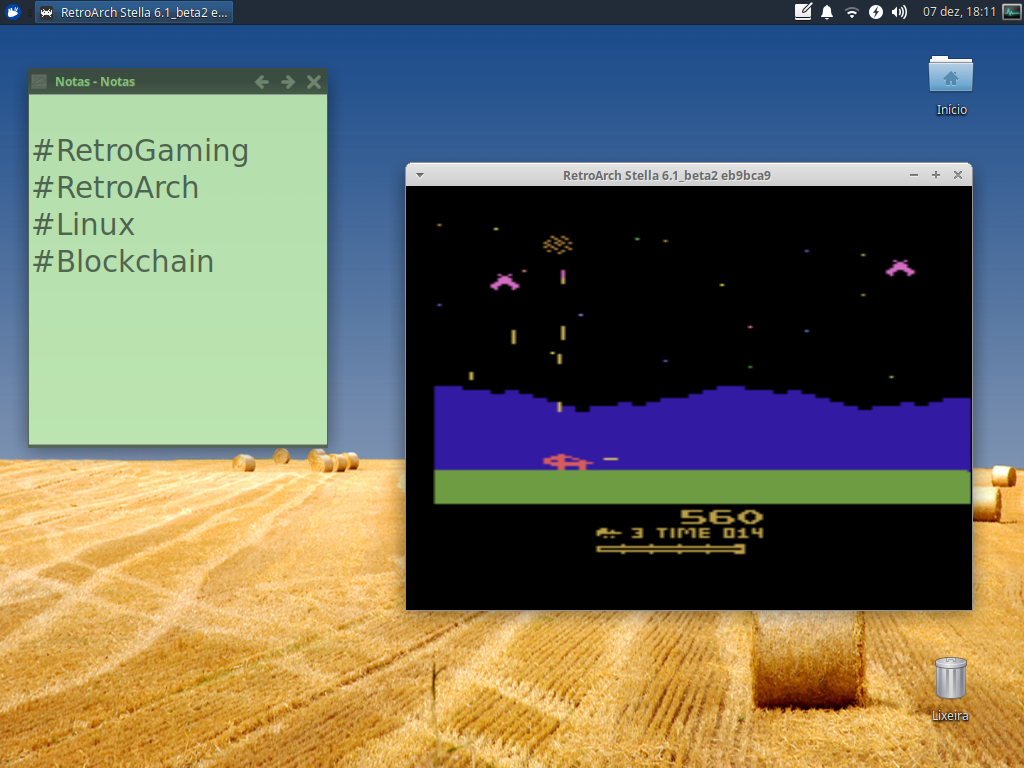The height and width of the screenshot is (768, 1024).
Task: Go to next note with right arrow
Action: point(288,82)
